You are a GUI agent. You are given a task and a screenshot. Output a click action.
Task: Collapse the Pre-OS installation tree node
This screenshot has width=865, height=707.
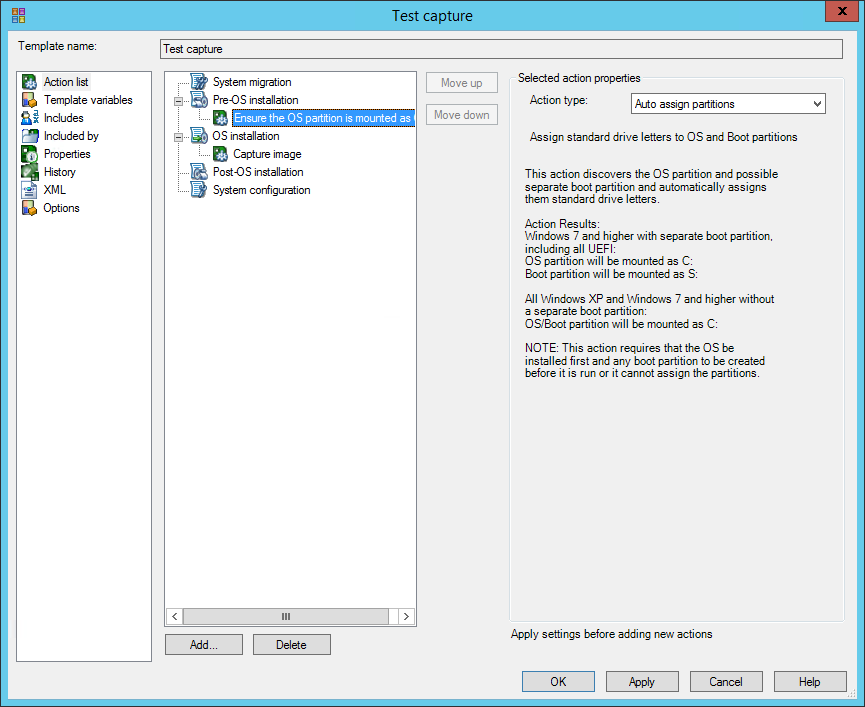tap(178, 100)
